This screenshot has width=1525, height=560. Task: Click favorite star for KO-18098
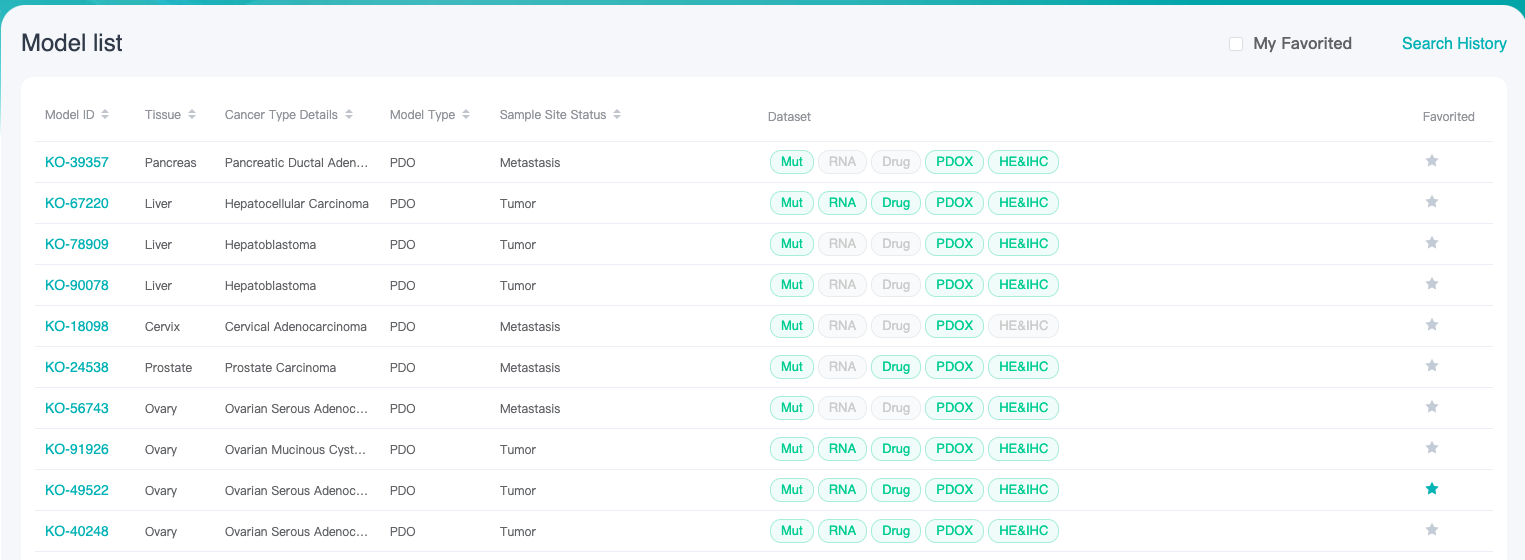[1431, 325]
